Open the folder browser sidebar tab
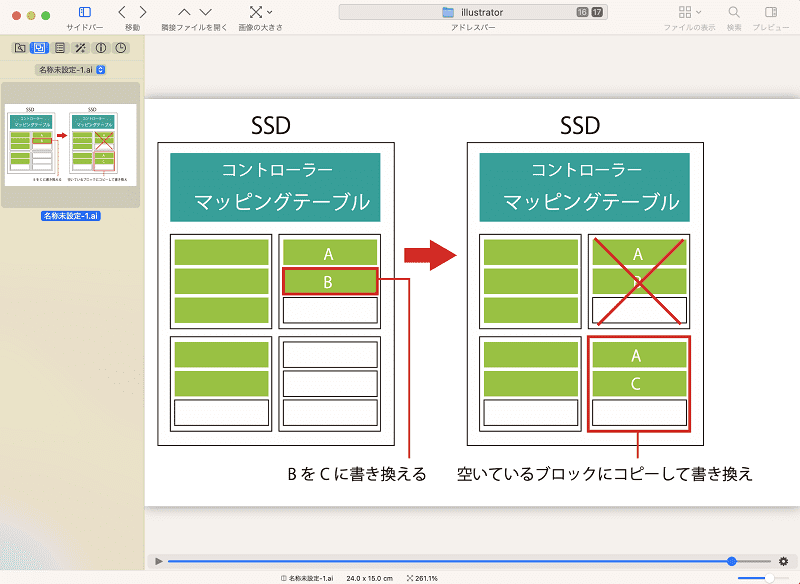800x584 pixels. [20, 48]
